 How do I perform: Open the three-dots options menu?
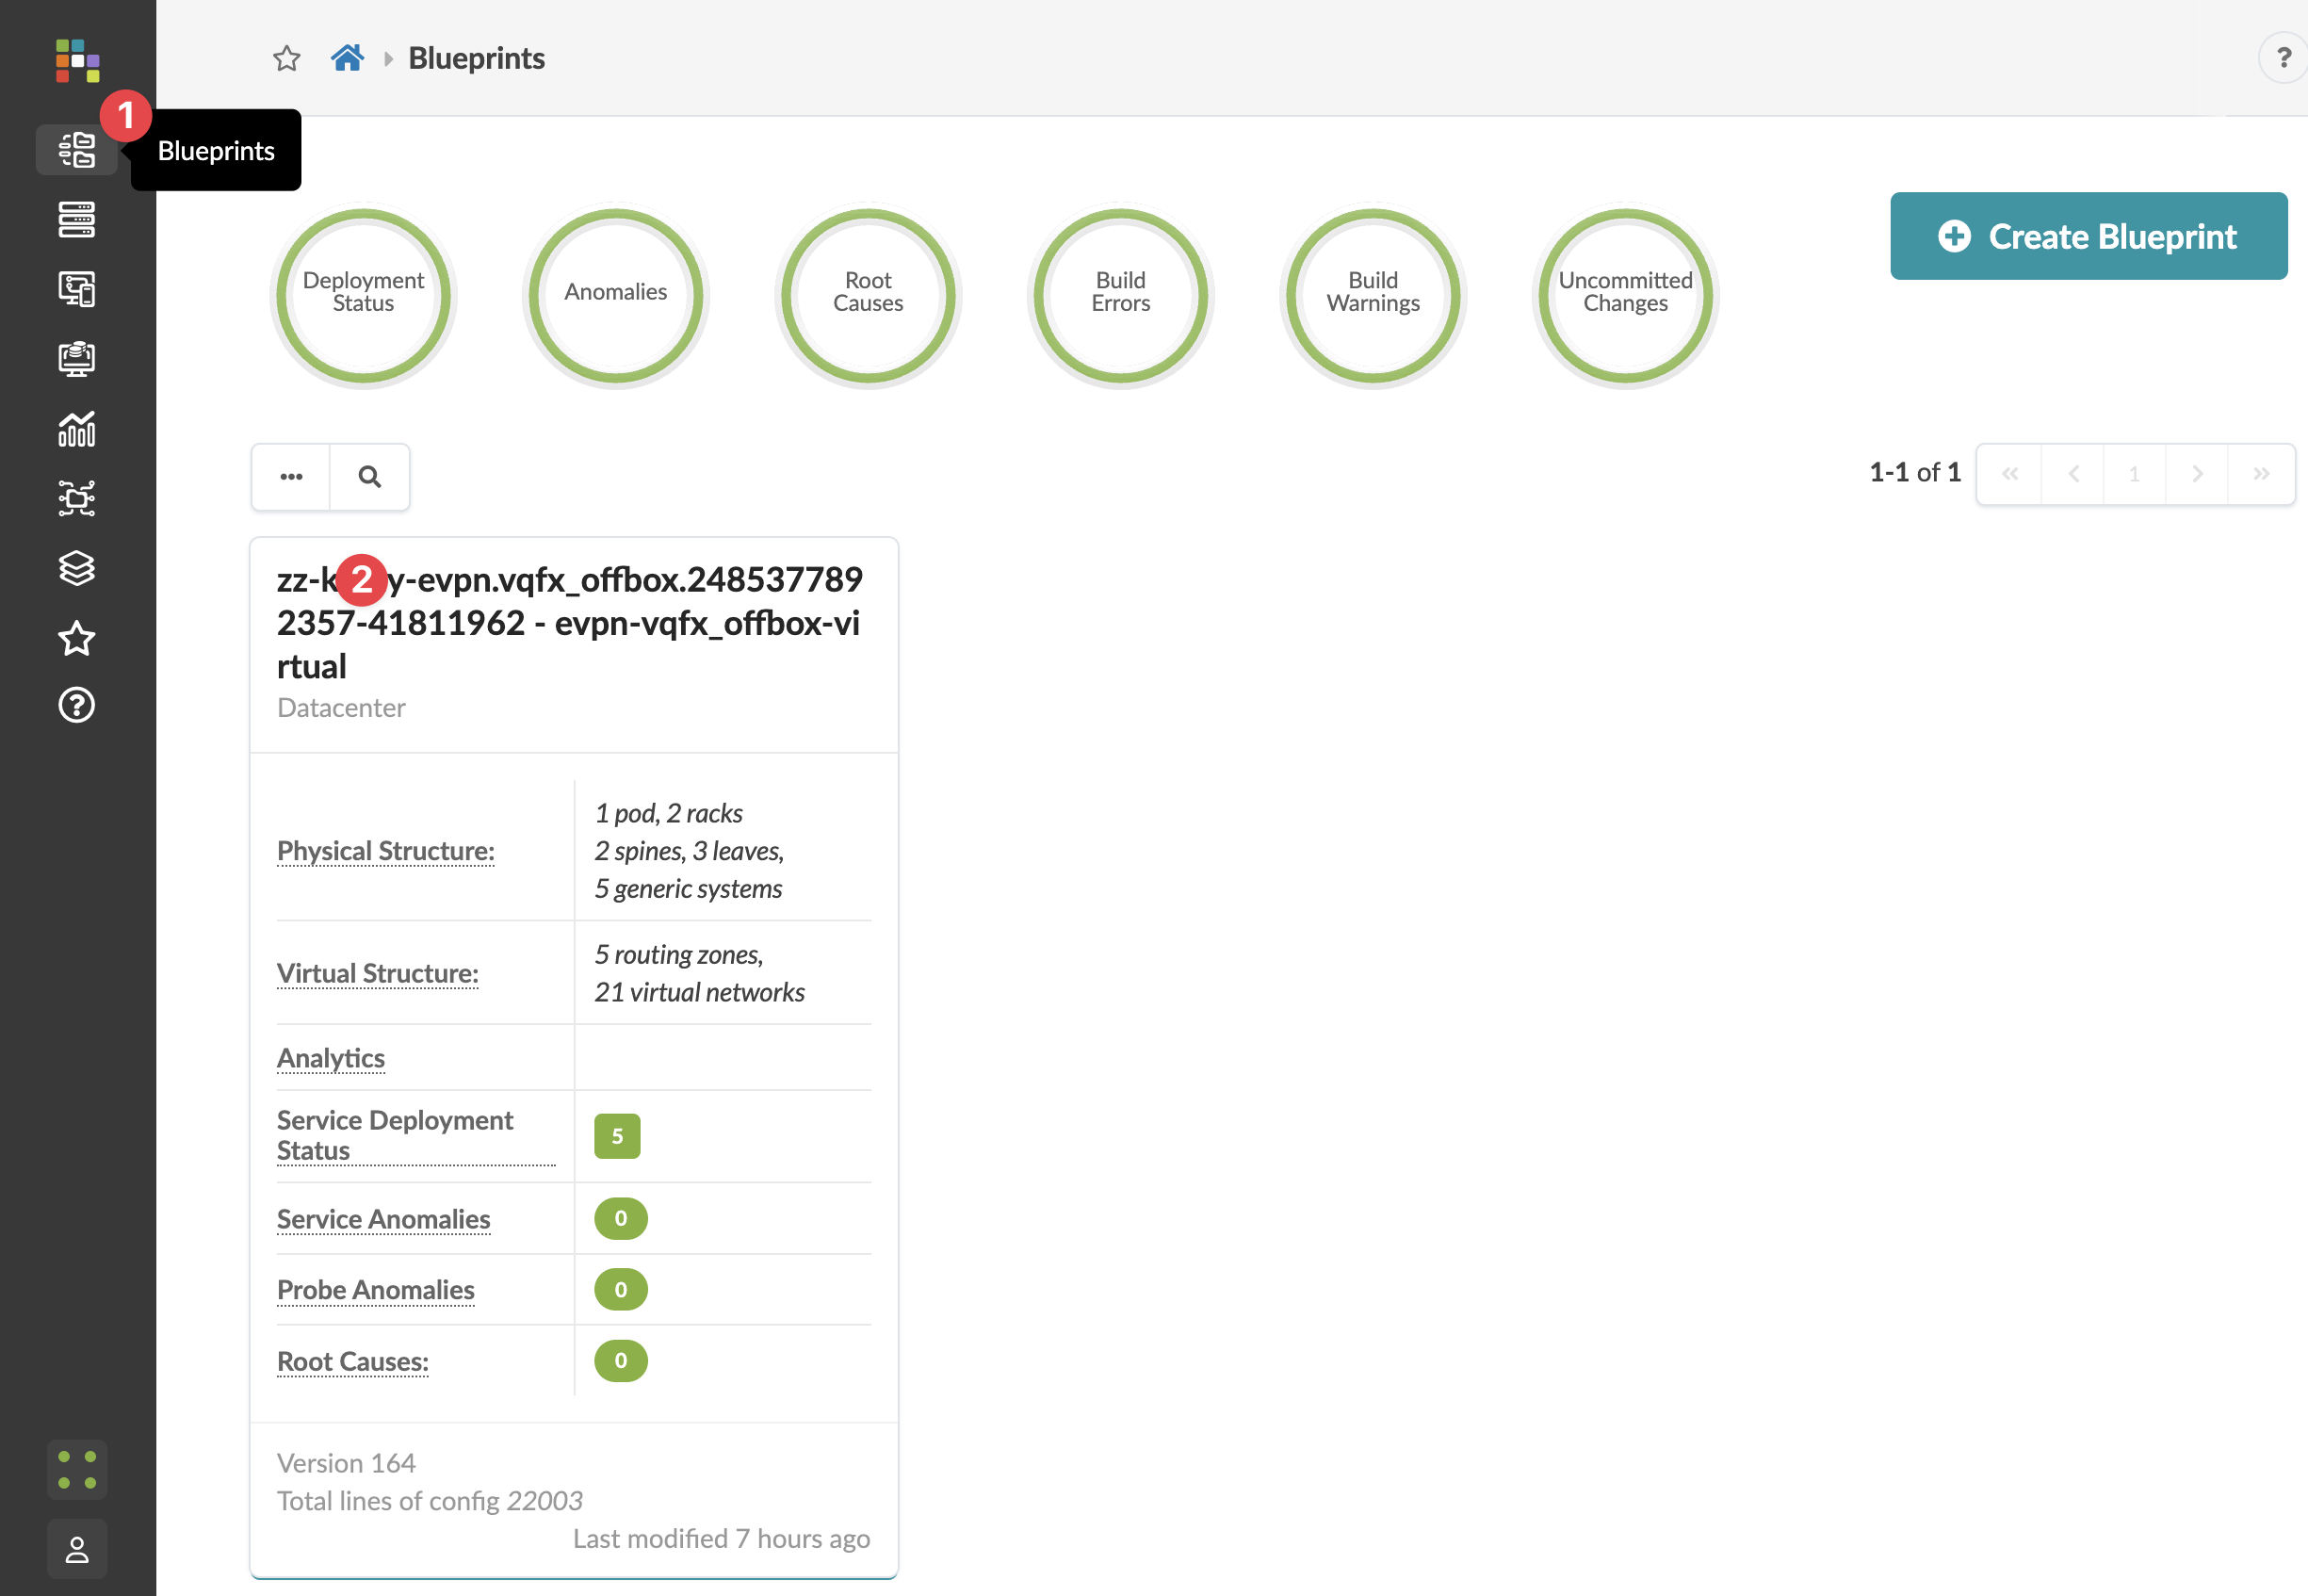coord(291,477)
